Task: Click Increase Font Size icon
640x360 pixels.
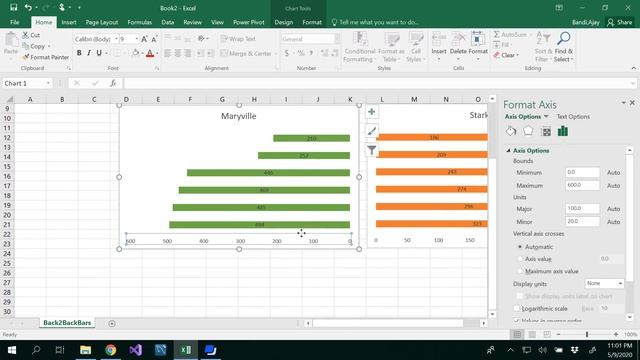Action: [x=144, y=39]
